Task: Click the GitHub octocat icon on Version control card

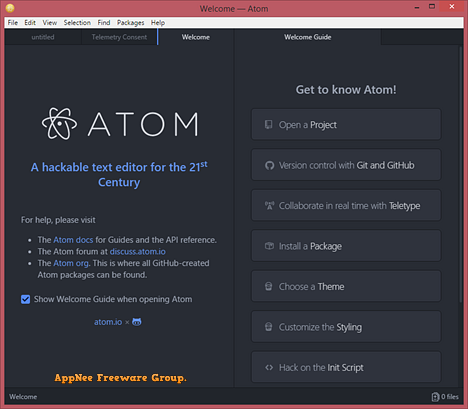Action: point(269,165)
